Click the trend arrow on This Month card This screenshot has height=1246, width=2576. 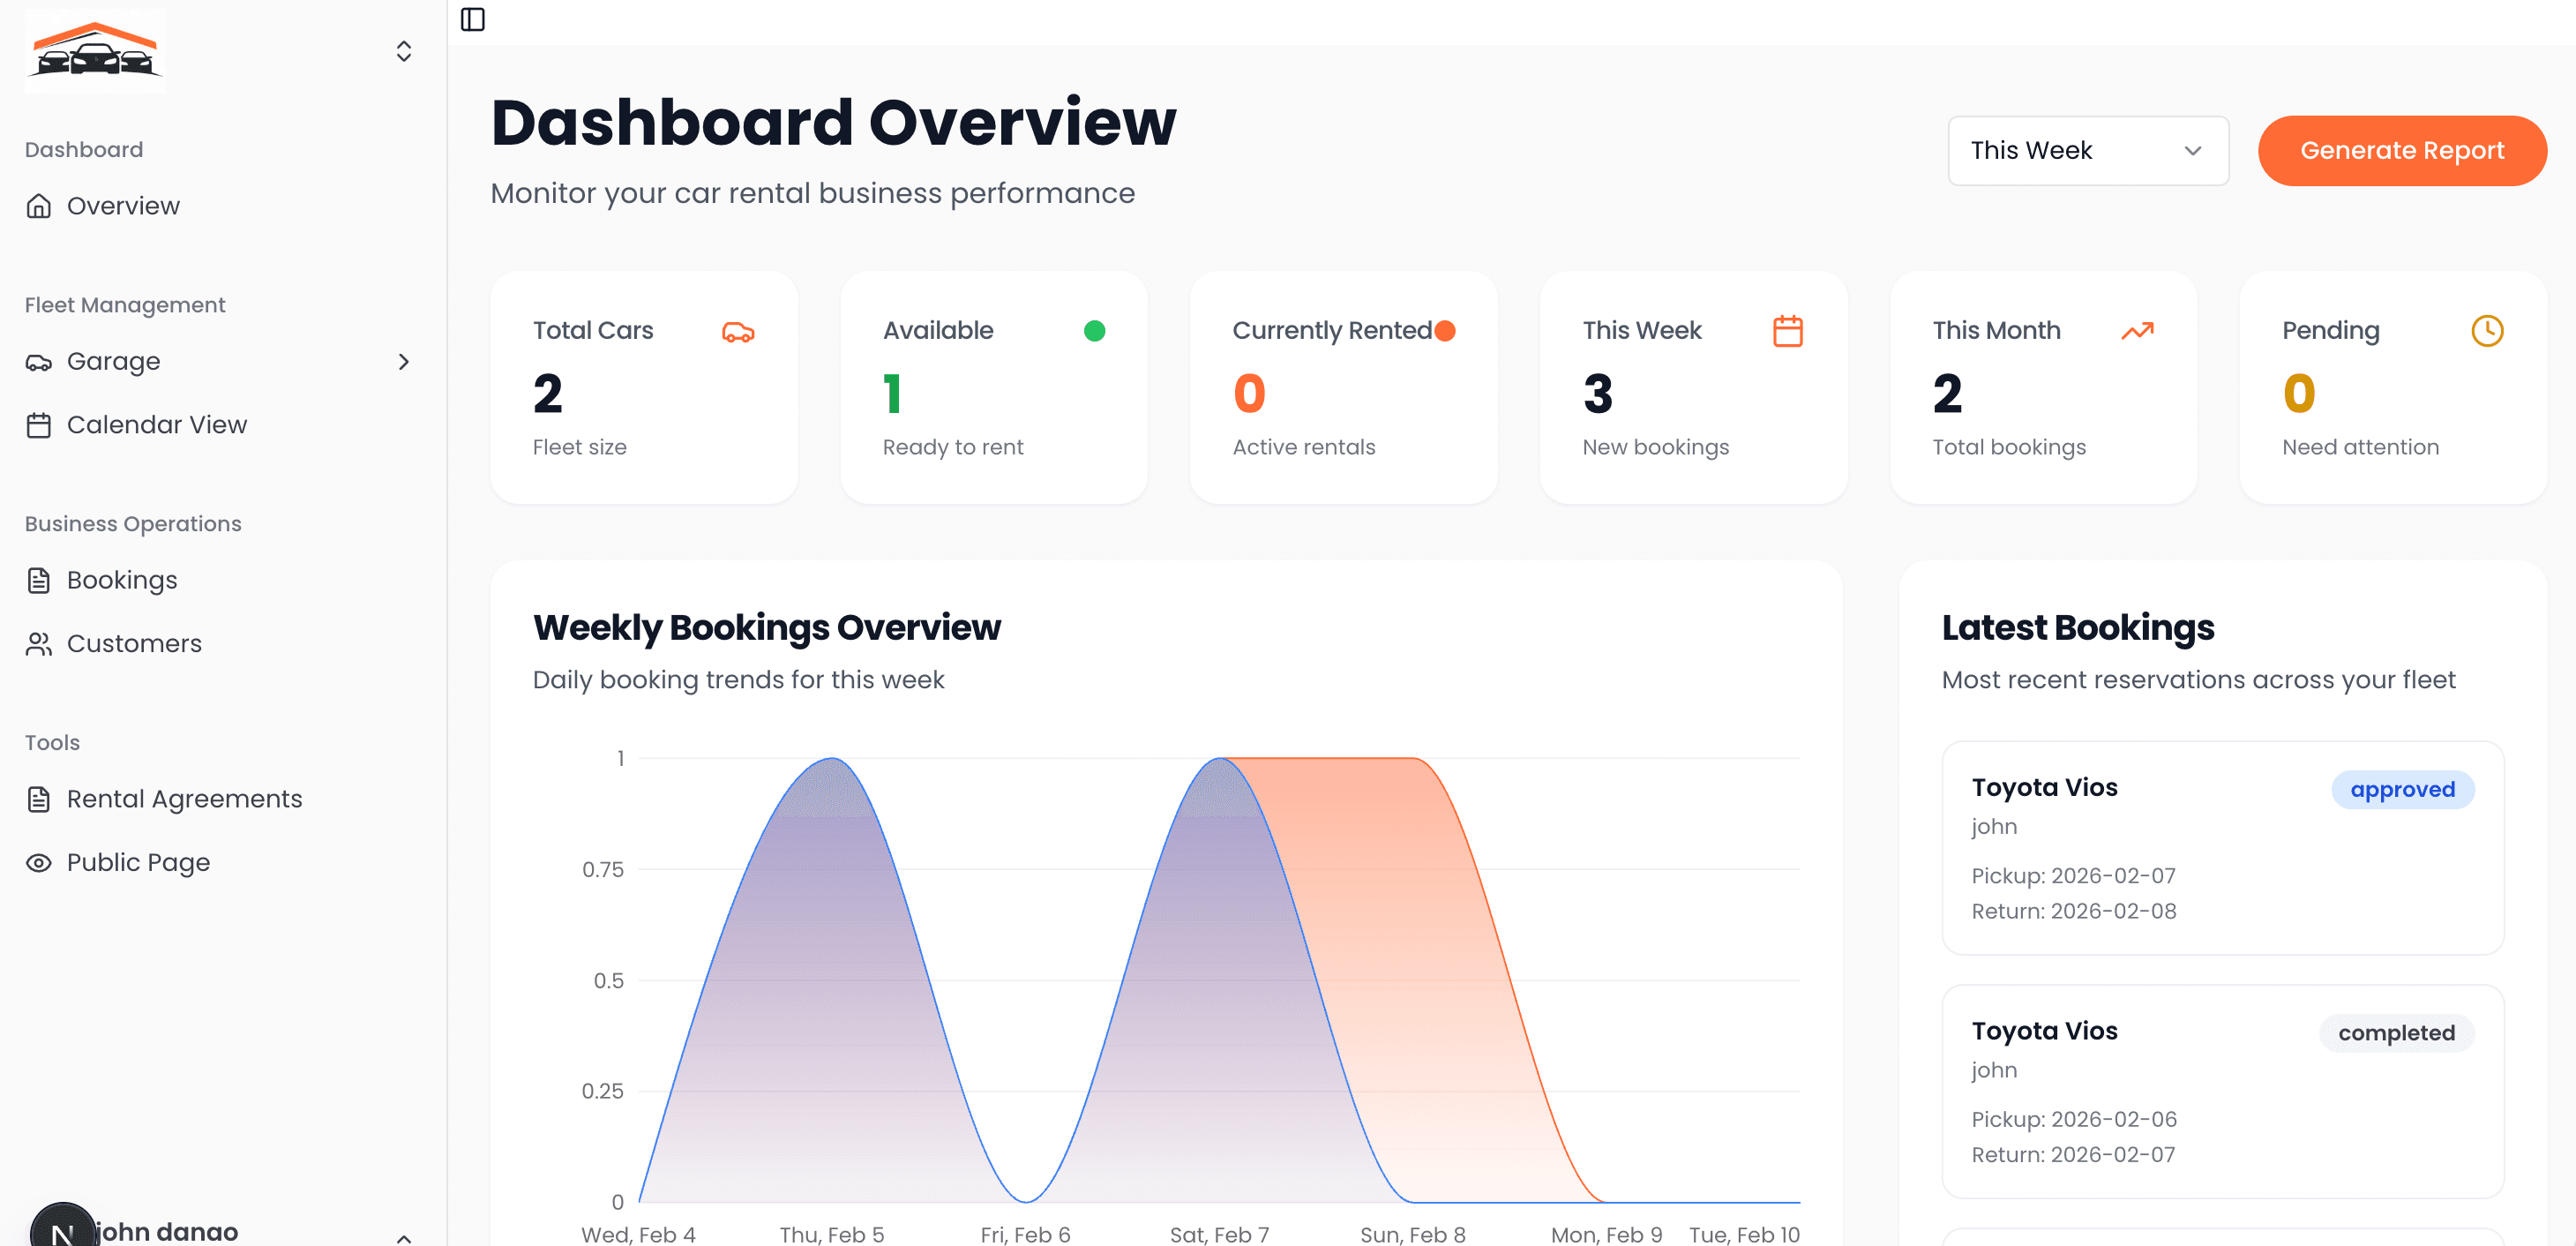[x=2138, y=331]
